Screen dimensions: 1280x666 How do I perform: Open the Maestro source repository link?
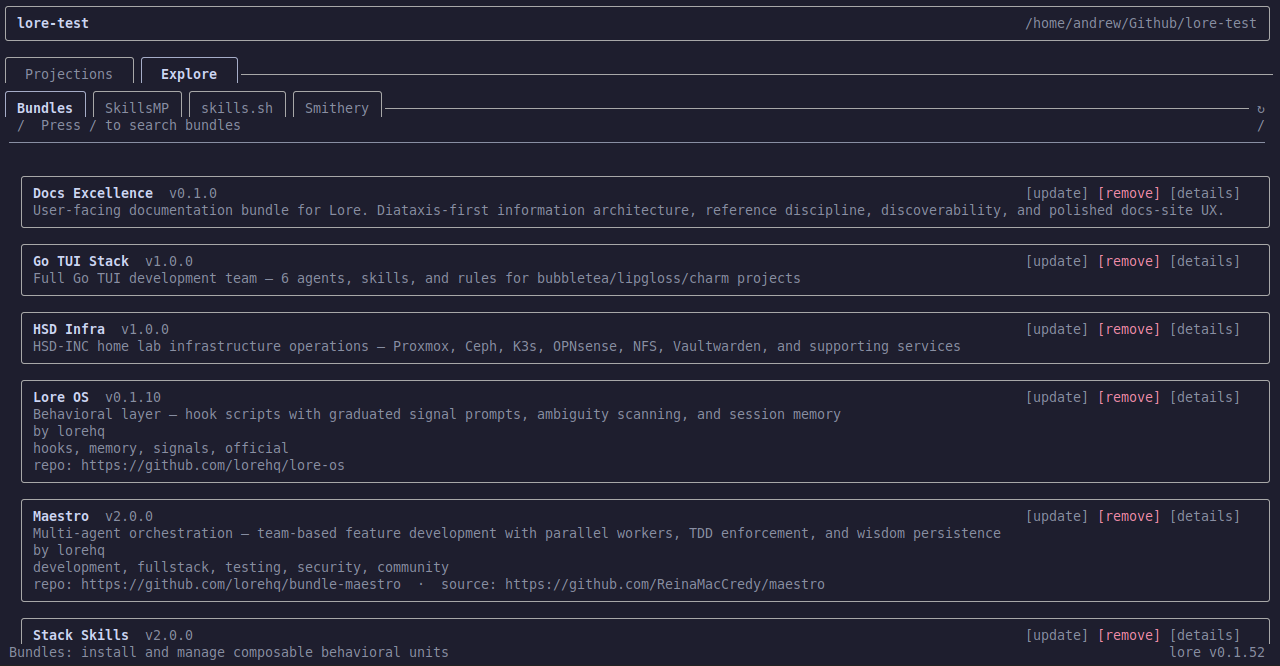tap(665, 584)
